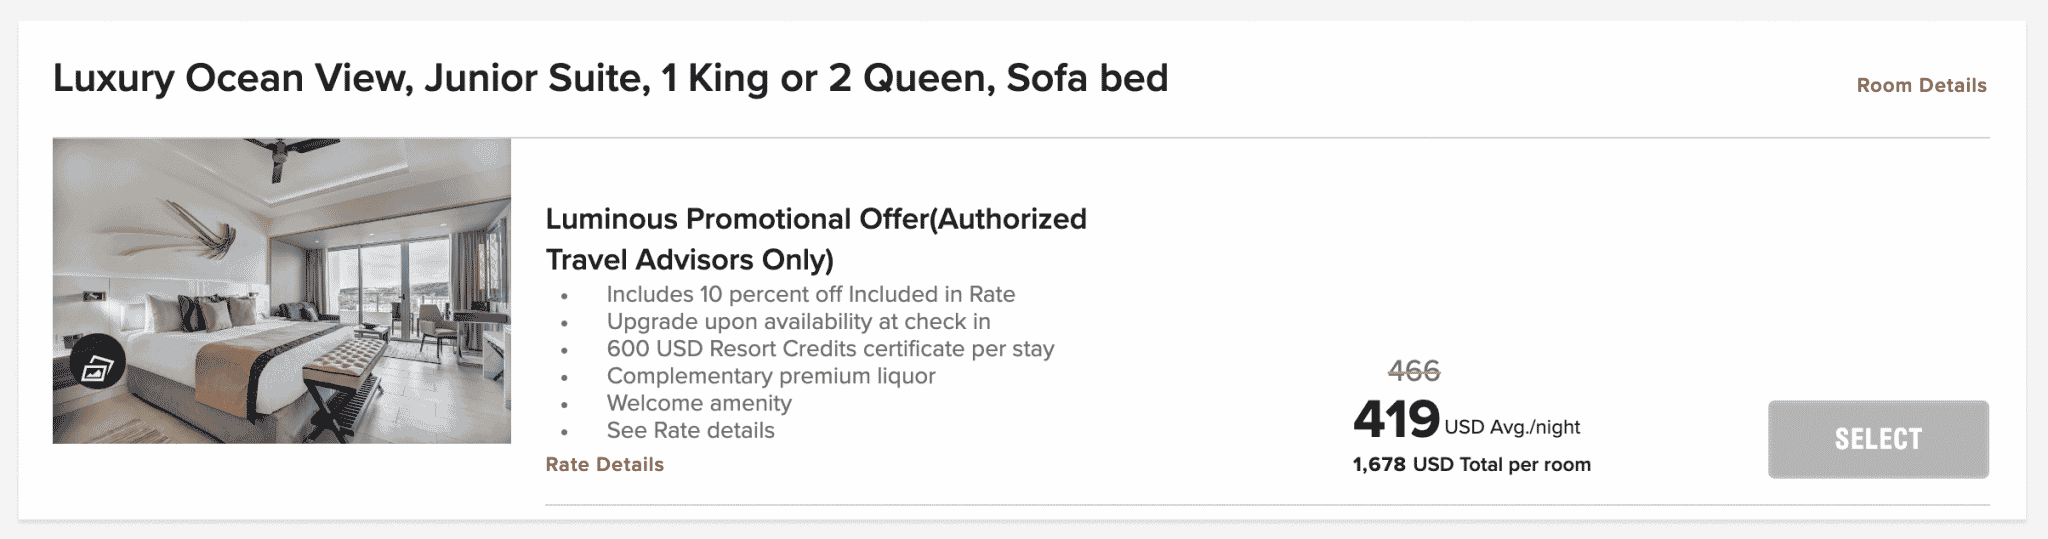Open the photo gallery icon on room image
Screen dimensions: 2048x539
coord(97,368)
